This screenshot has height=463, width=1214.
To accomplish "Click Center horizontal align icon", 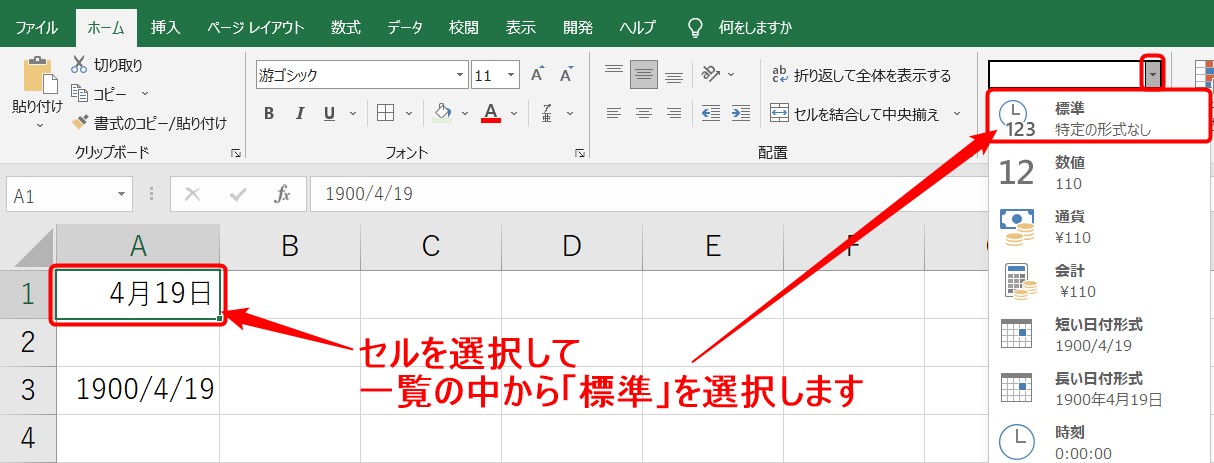I will (x=644, y=113).
